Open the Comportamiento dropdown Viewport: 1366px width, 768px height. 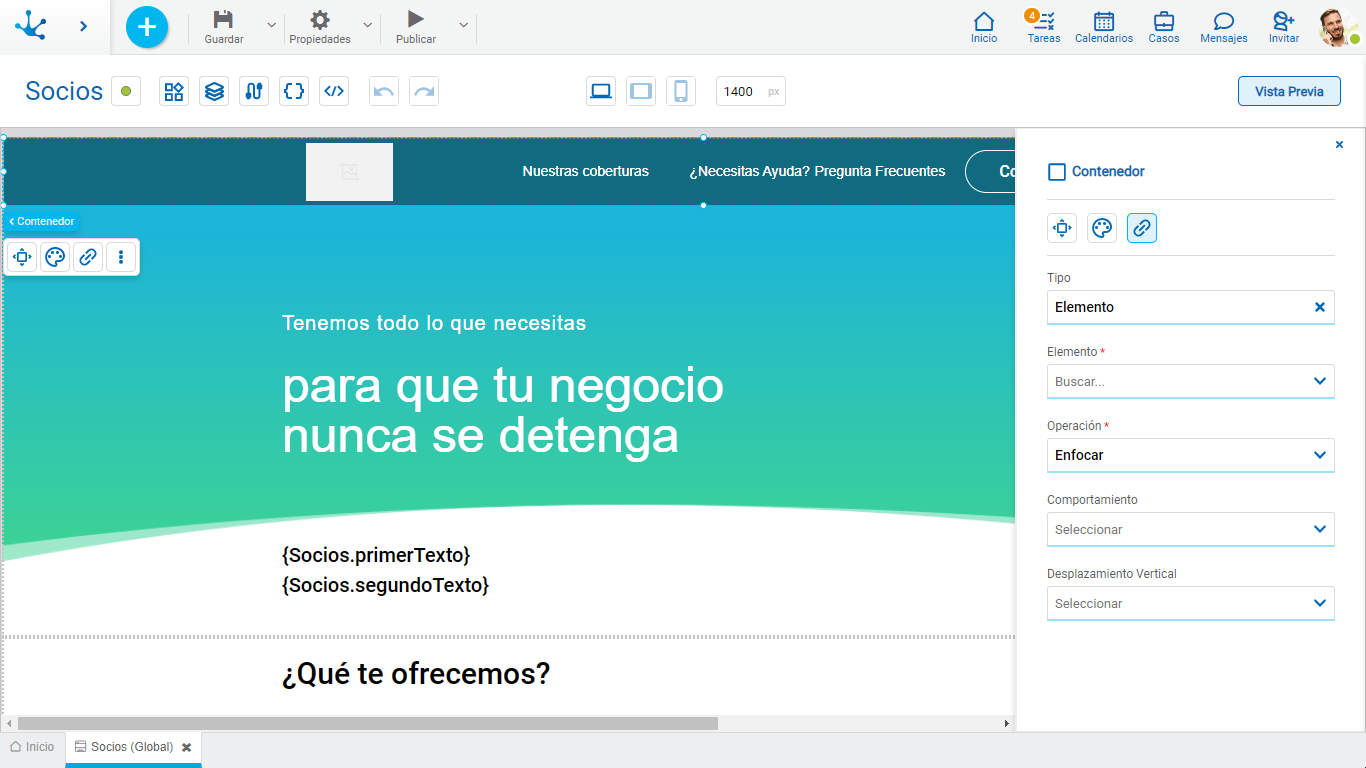[x=1191, y=529]
